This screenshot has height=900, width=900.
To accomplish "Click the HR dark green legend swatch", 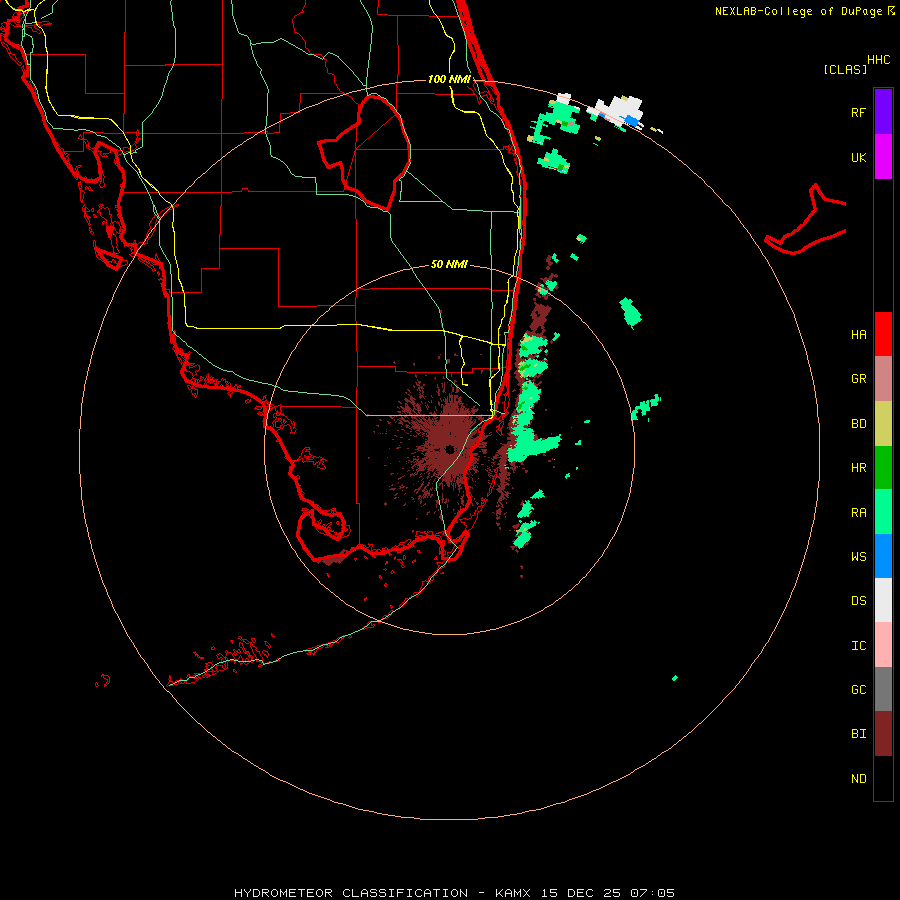I will 883,468.
